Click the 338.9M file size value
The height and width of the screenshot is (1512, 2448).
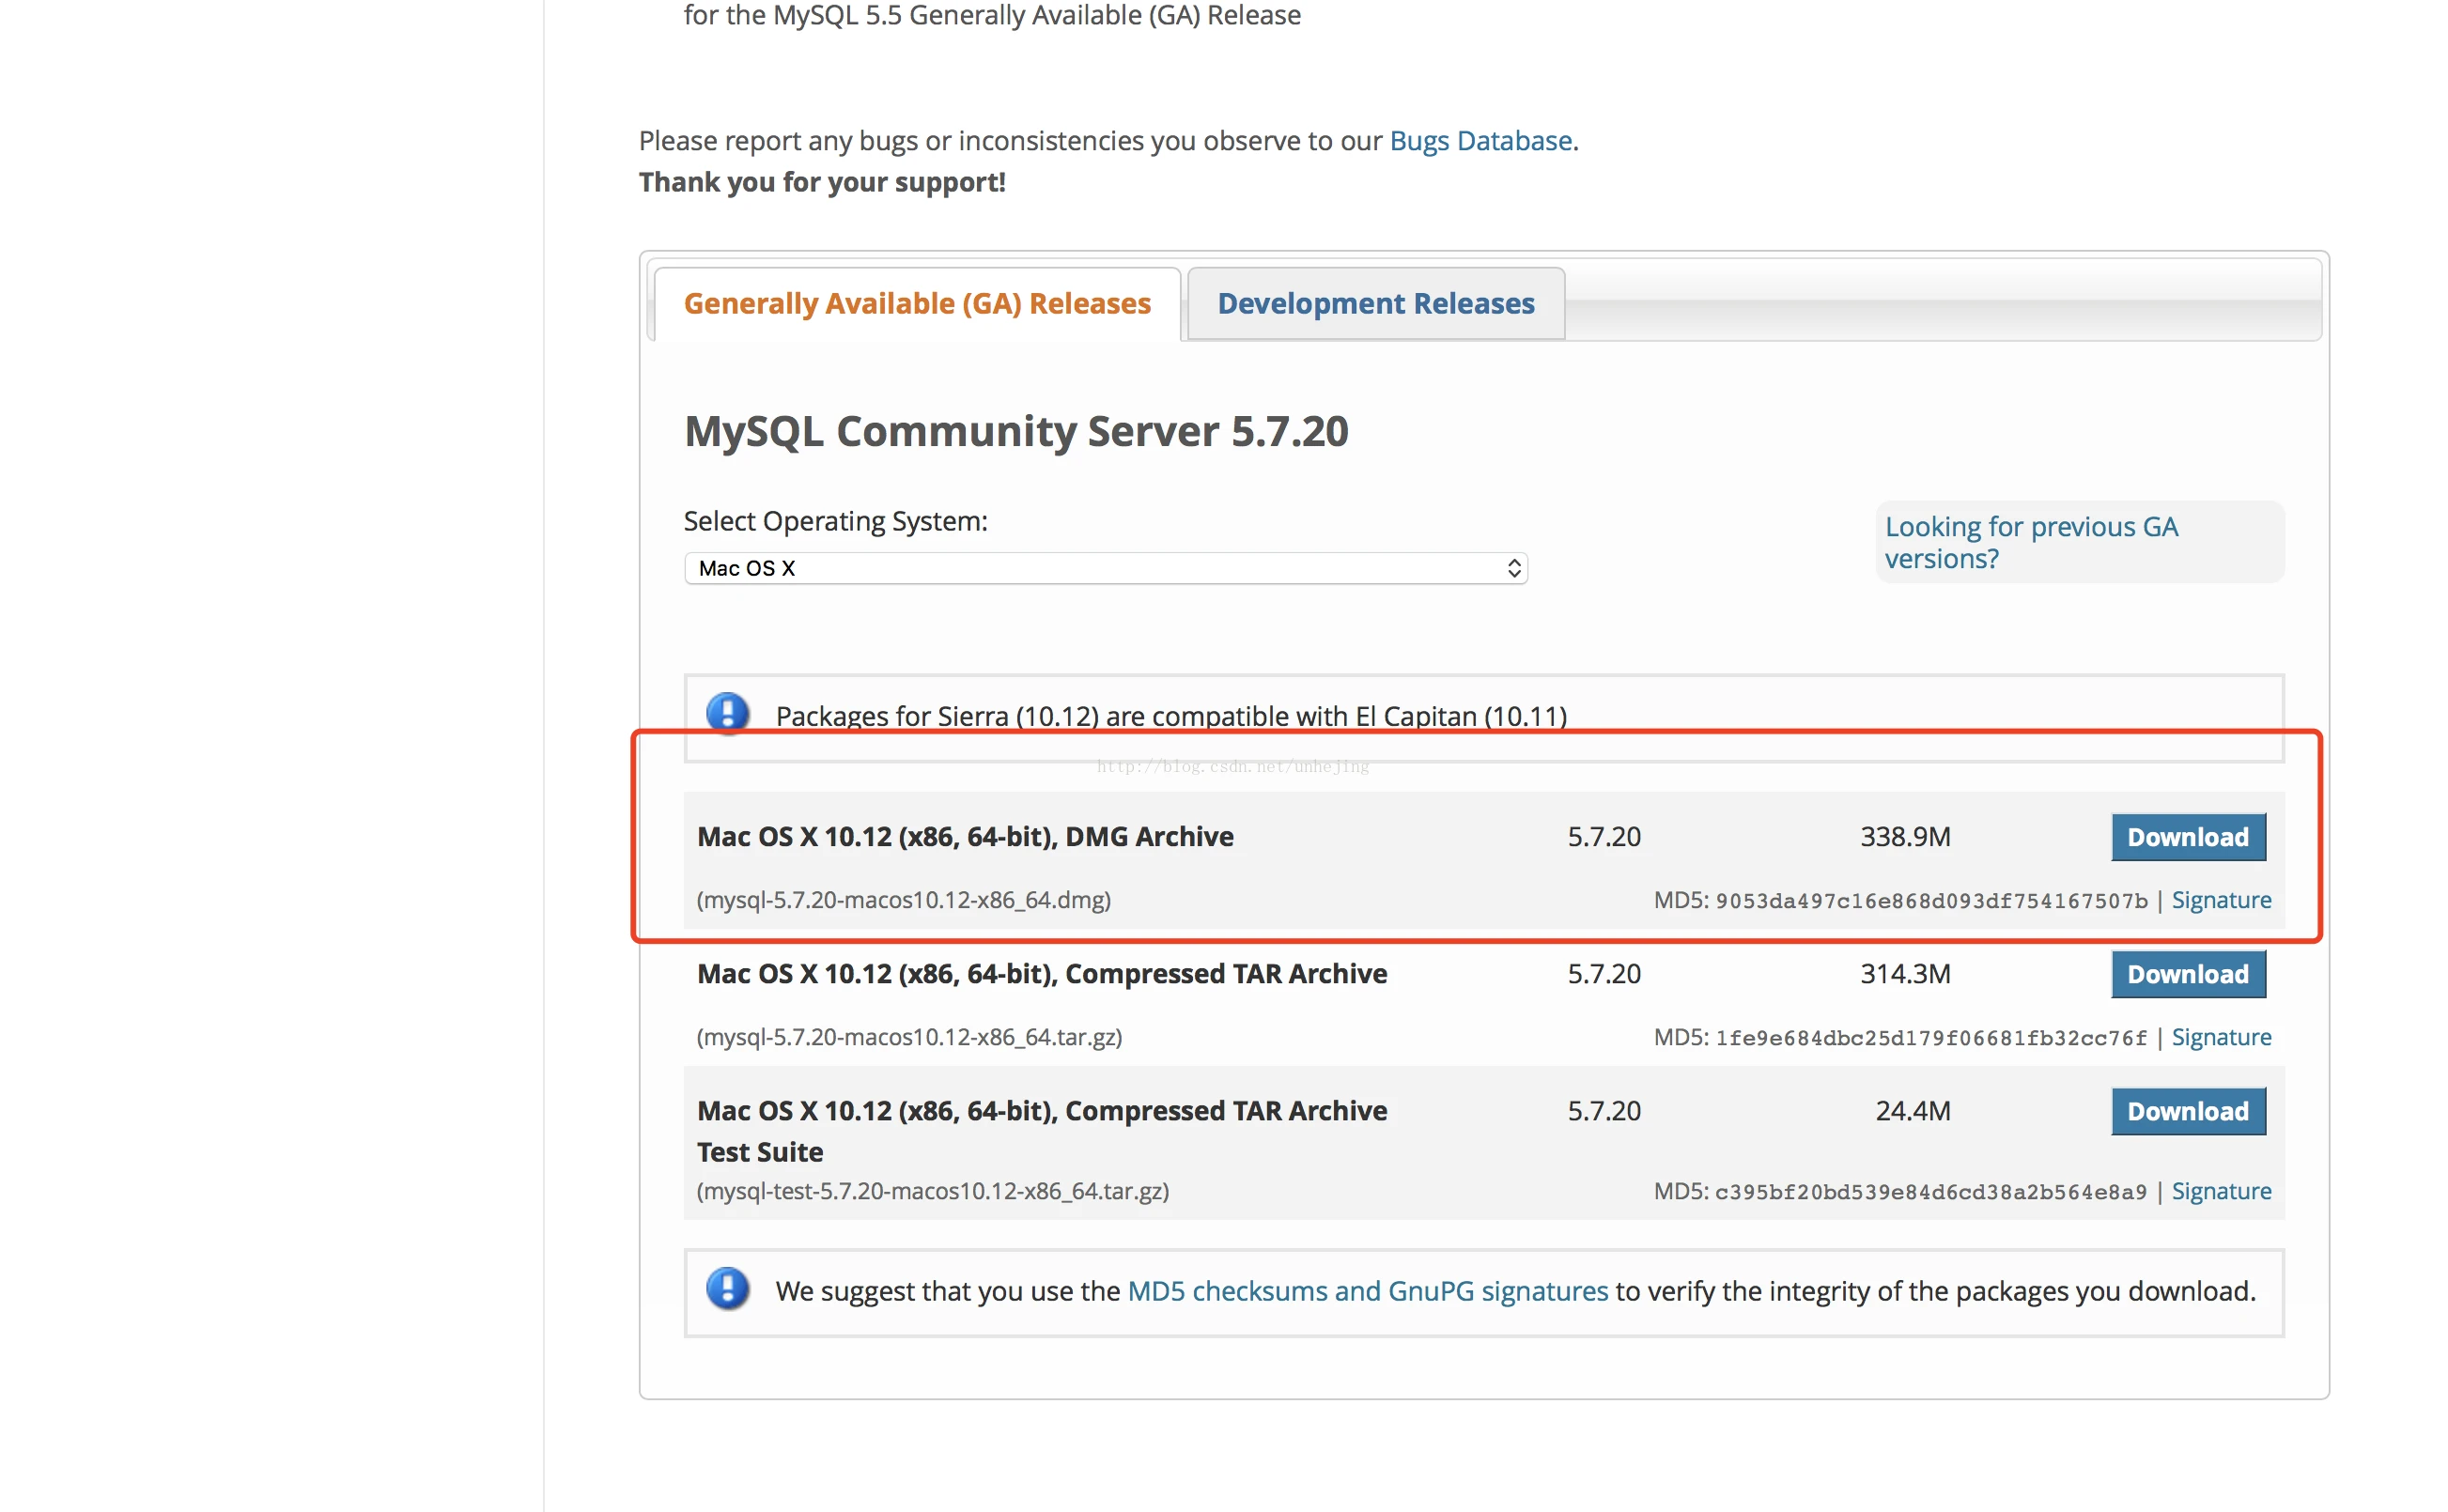point(1905,836)
